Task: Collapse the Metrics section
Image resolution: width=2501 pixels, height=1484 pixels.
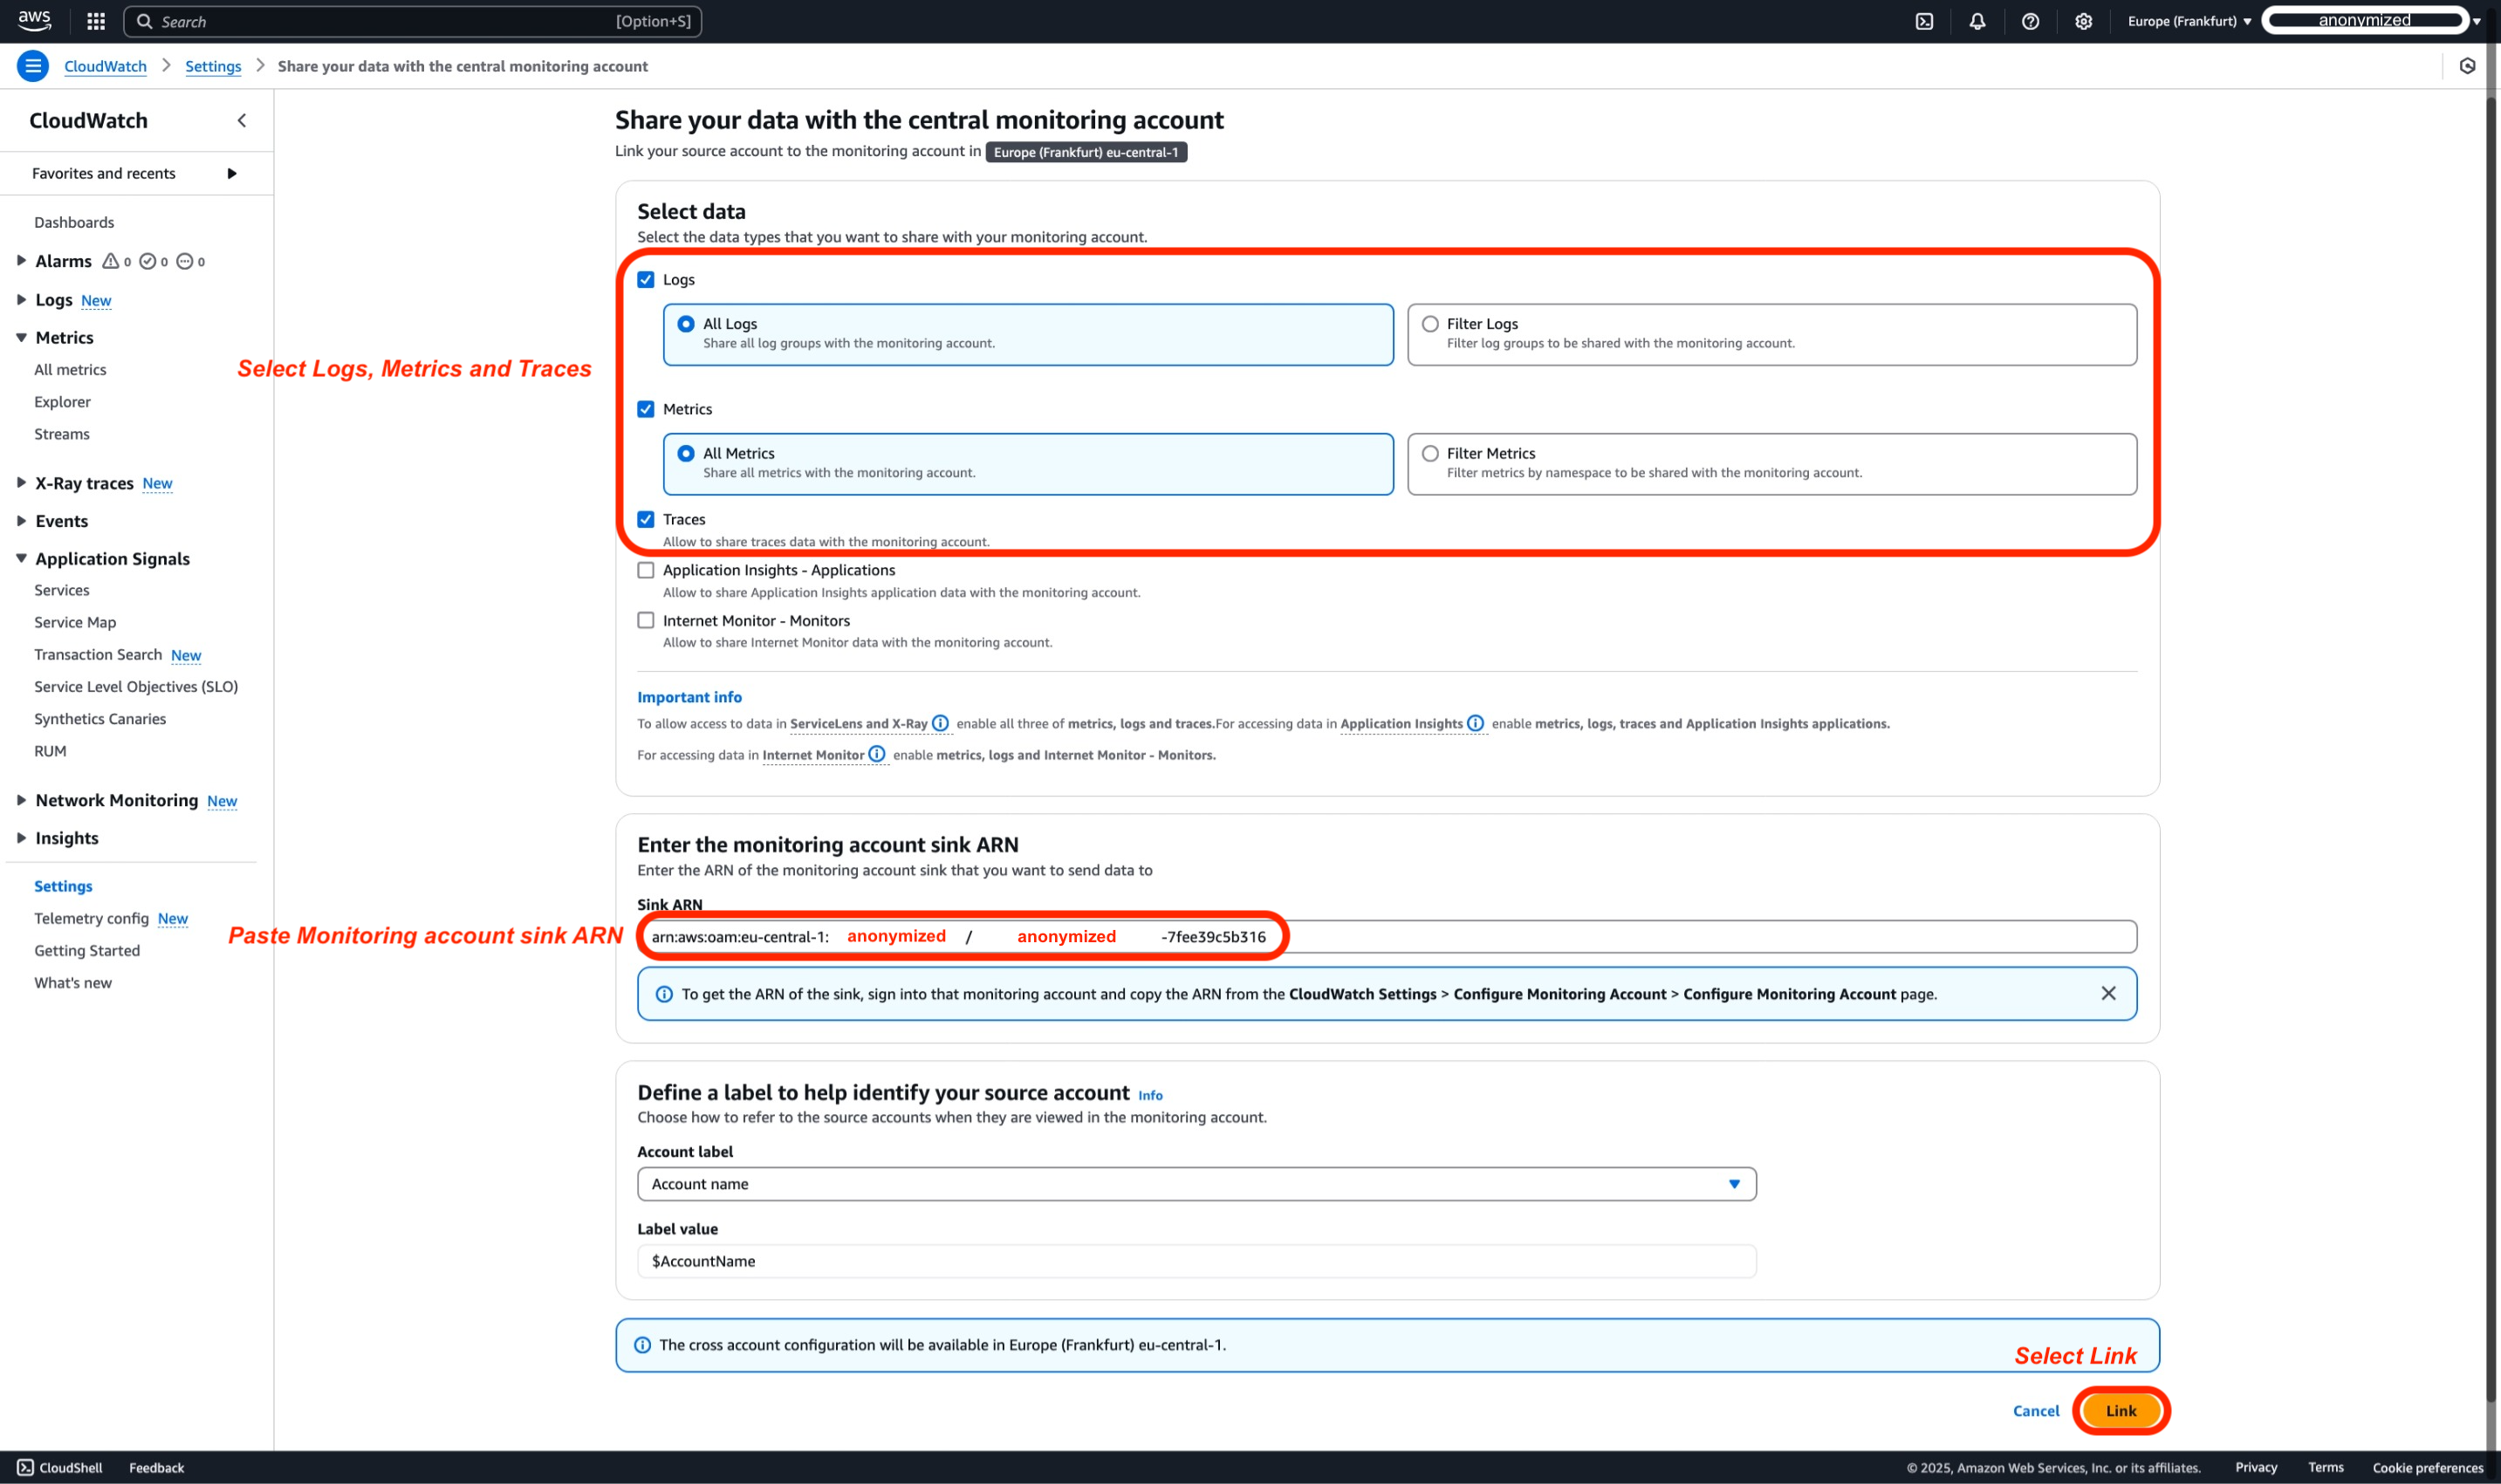Action: click(x=21, y=337)
